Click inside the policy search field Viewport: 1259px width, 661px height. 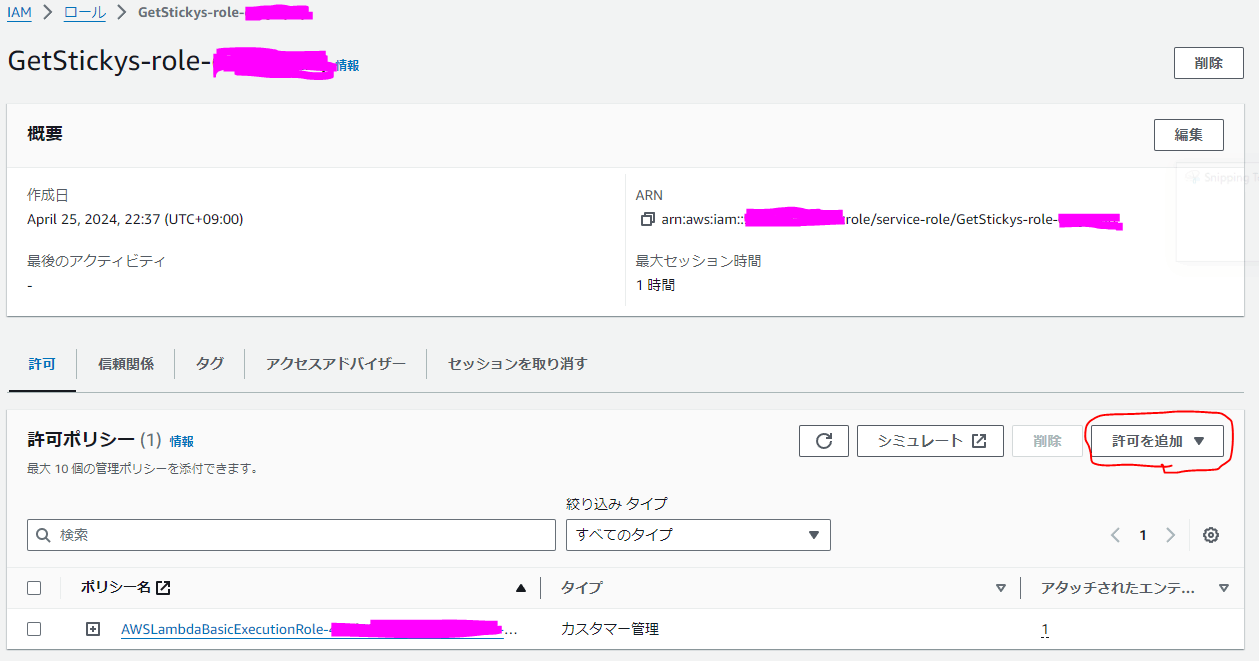tap(290, 535)
